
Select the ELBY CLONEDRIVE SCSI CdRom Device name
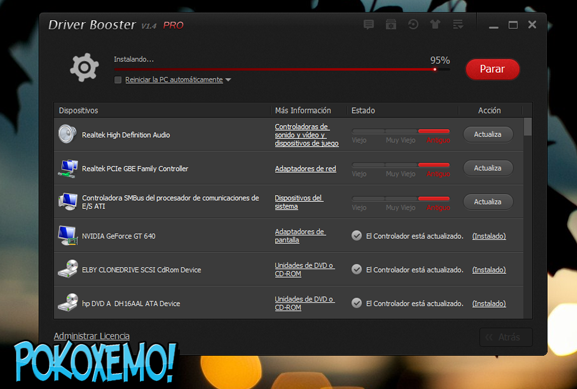(x=141, y=270)
